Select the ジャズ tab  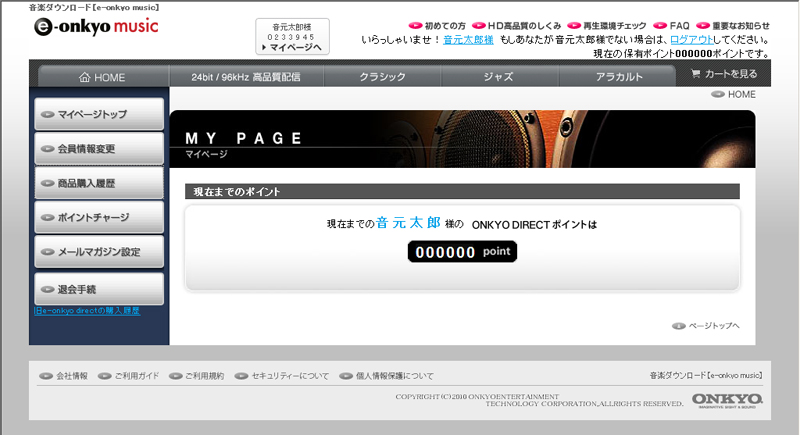click(x=498, y=77)
